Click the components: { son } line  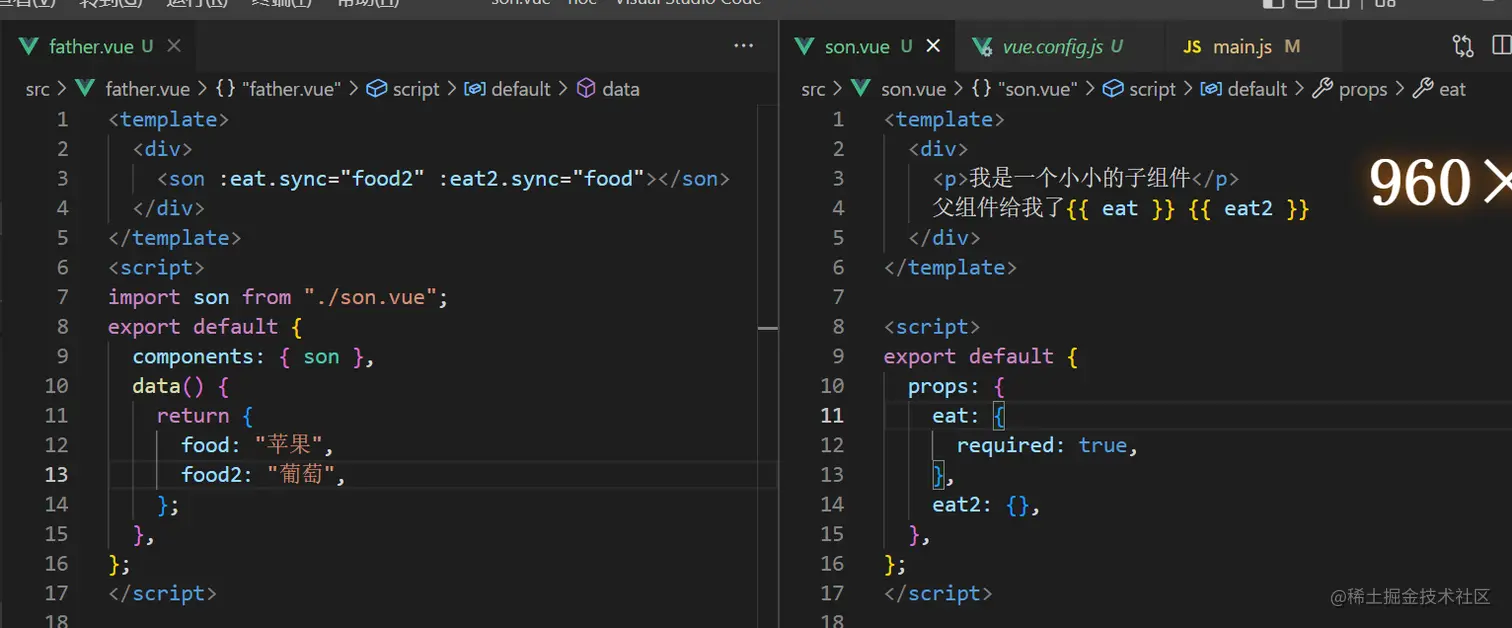coord(253,356)
